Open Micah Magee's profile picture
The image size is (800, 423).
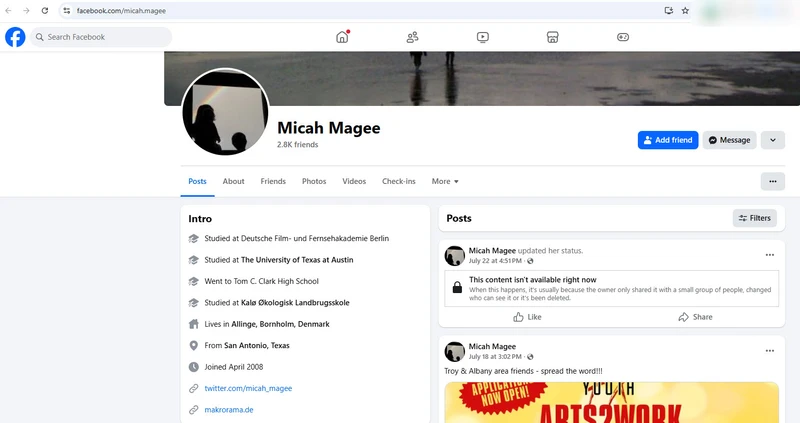click(225, 112)
